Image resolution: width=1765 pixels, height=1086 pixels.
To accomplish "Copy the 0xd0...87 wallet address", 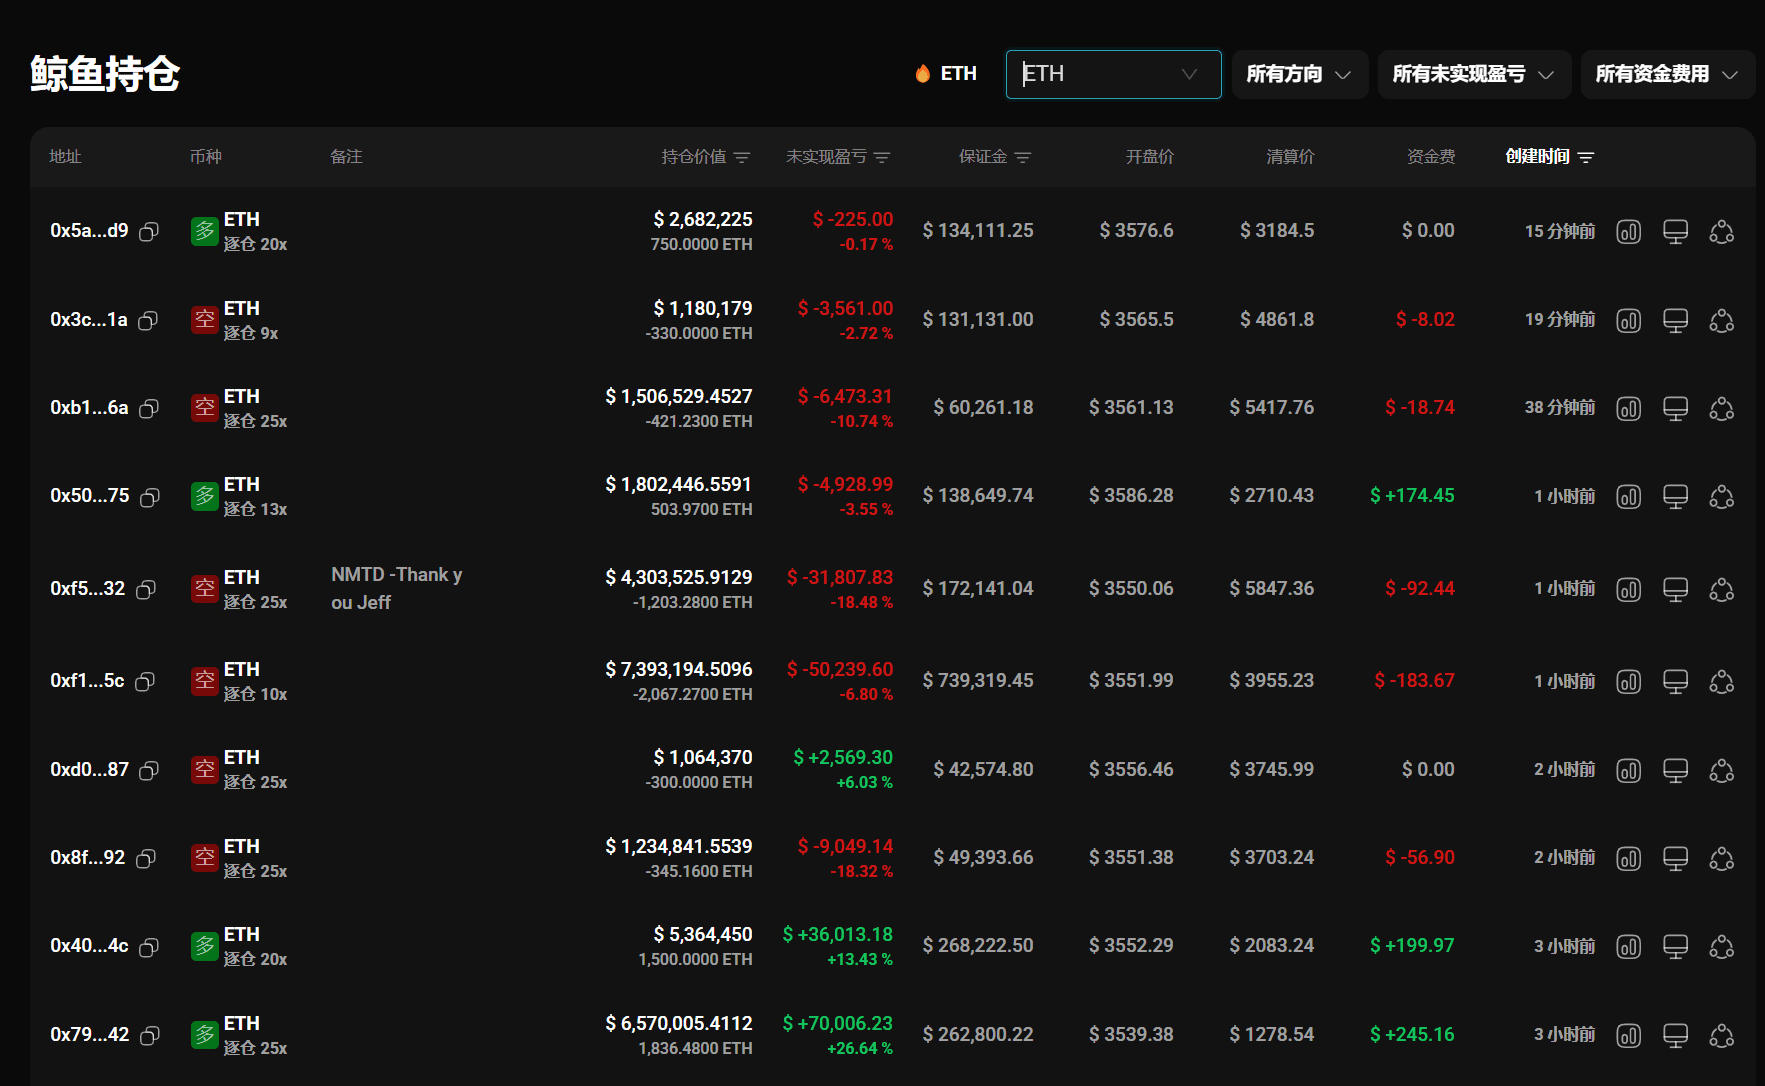I will click(x=149, y=771).
